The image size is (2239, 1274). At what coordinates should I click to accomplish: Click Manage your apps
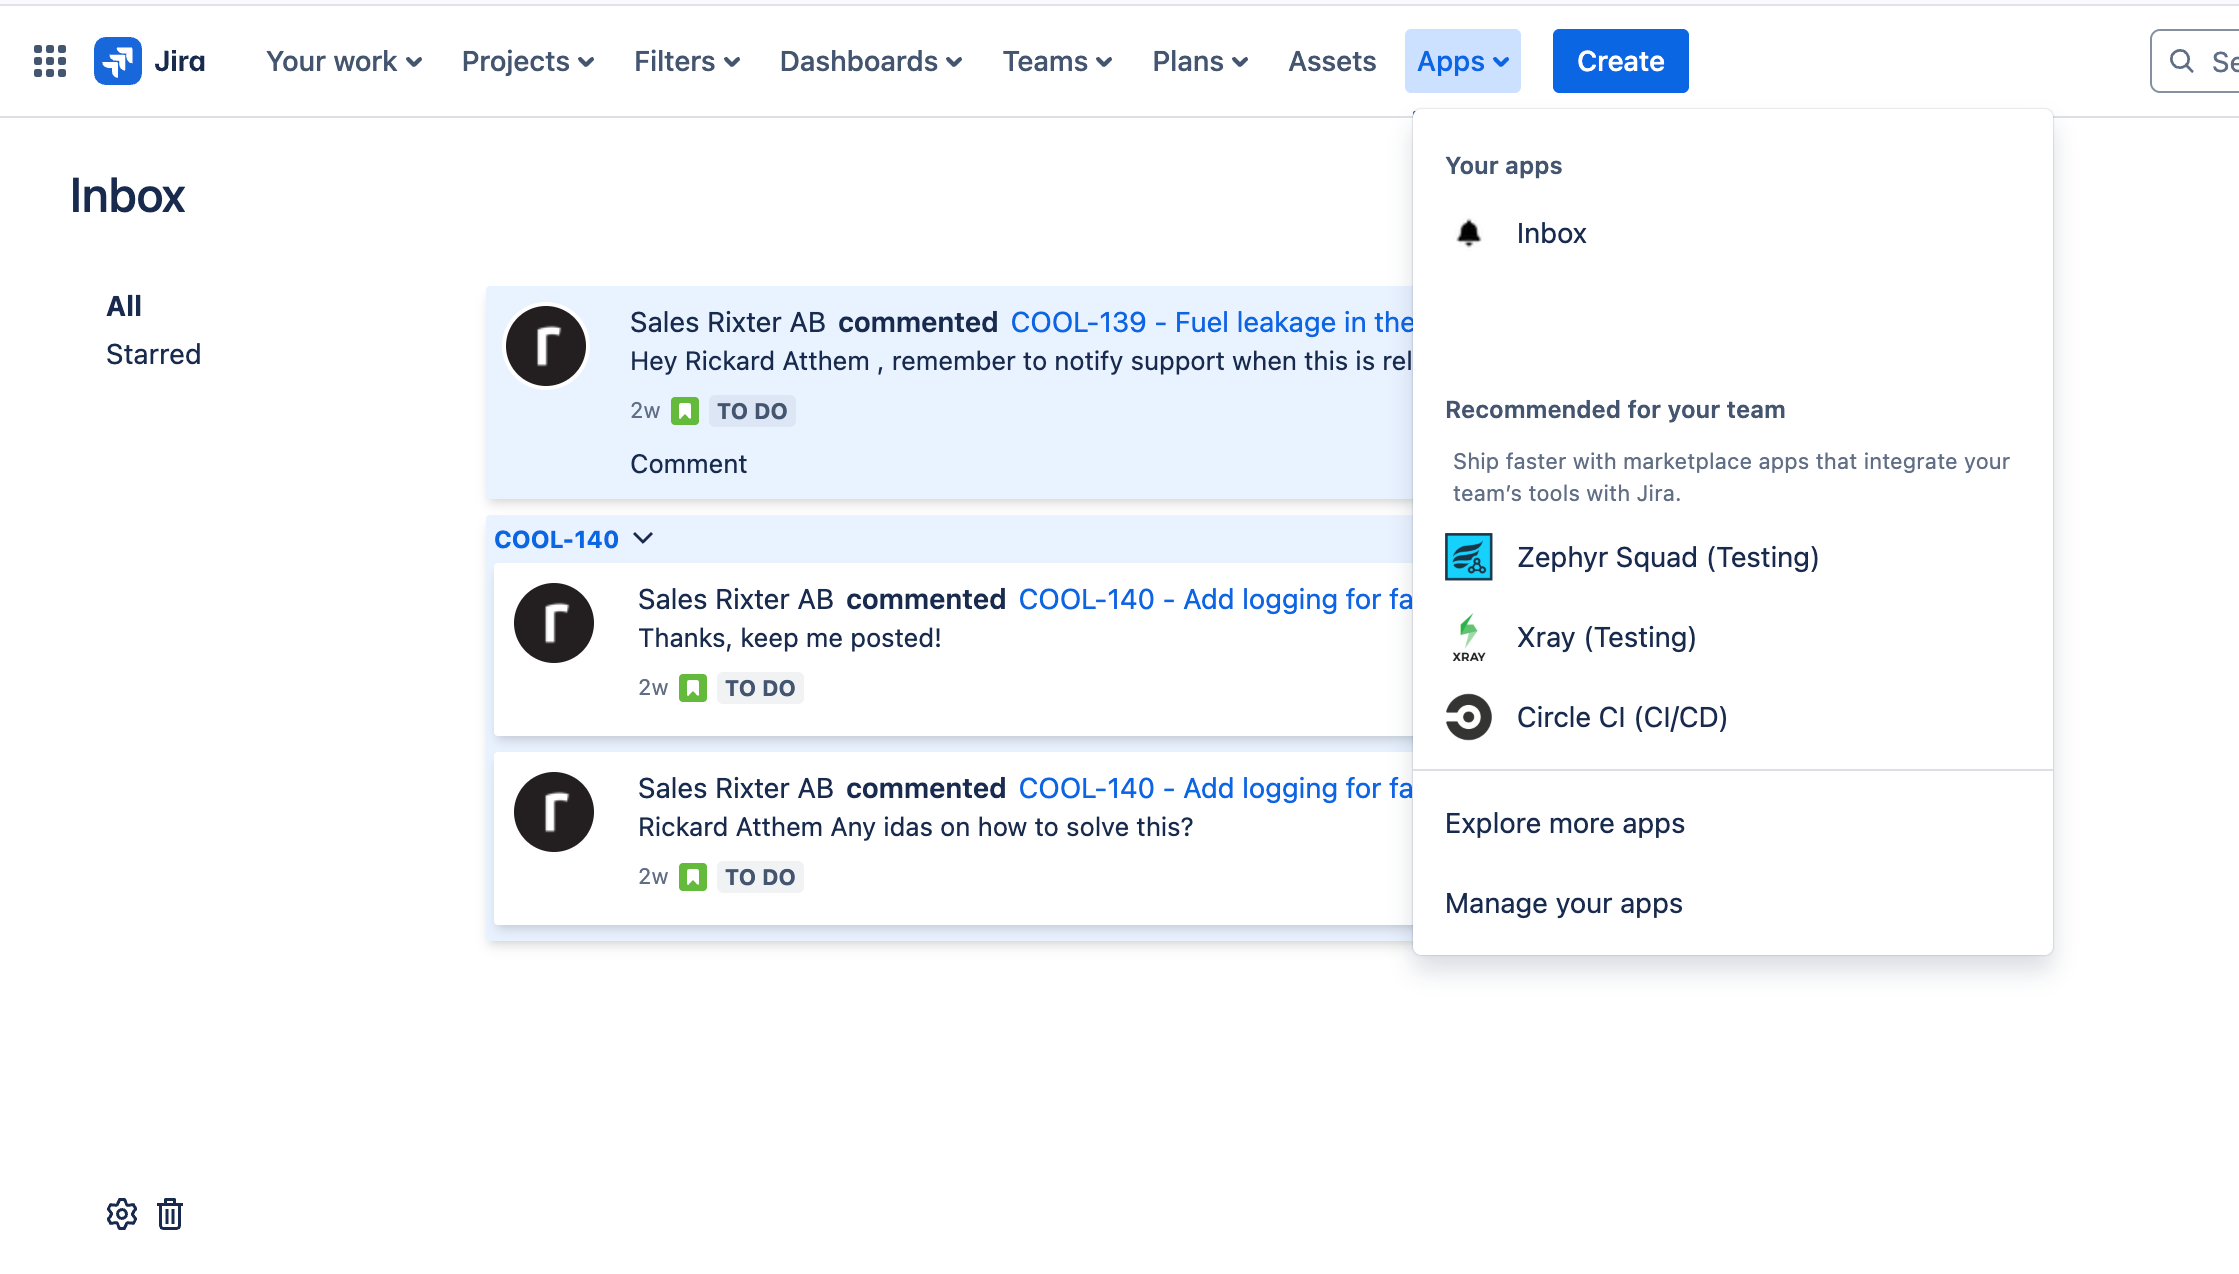1563,903
